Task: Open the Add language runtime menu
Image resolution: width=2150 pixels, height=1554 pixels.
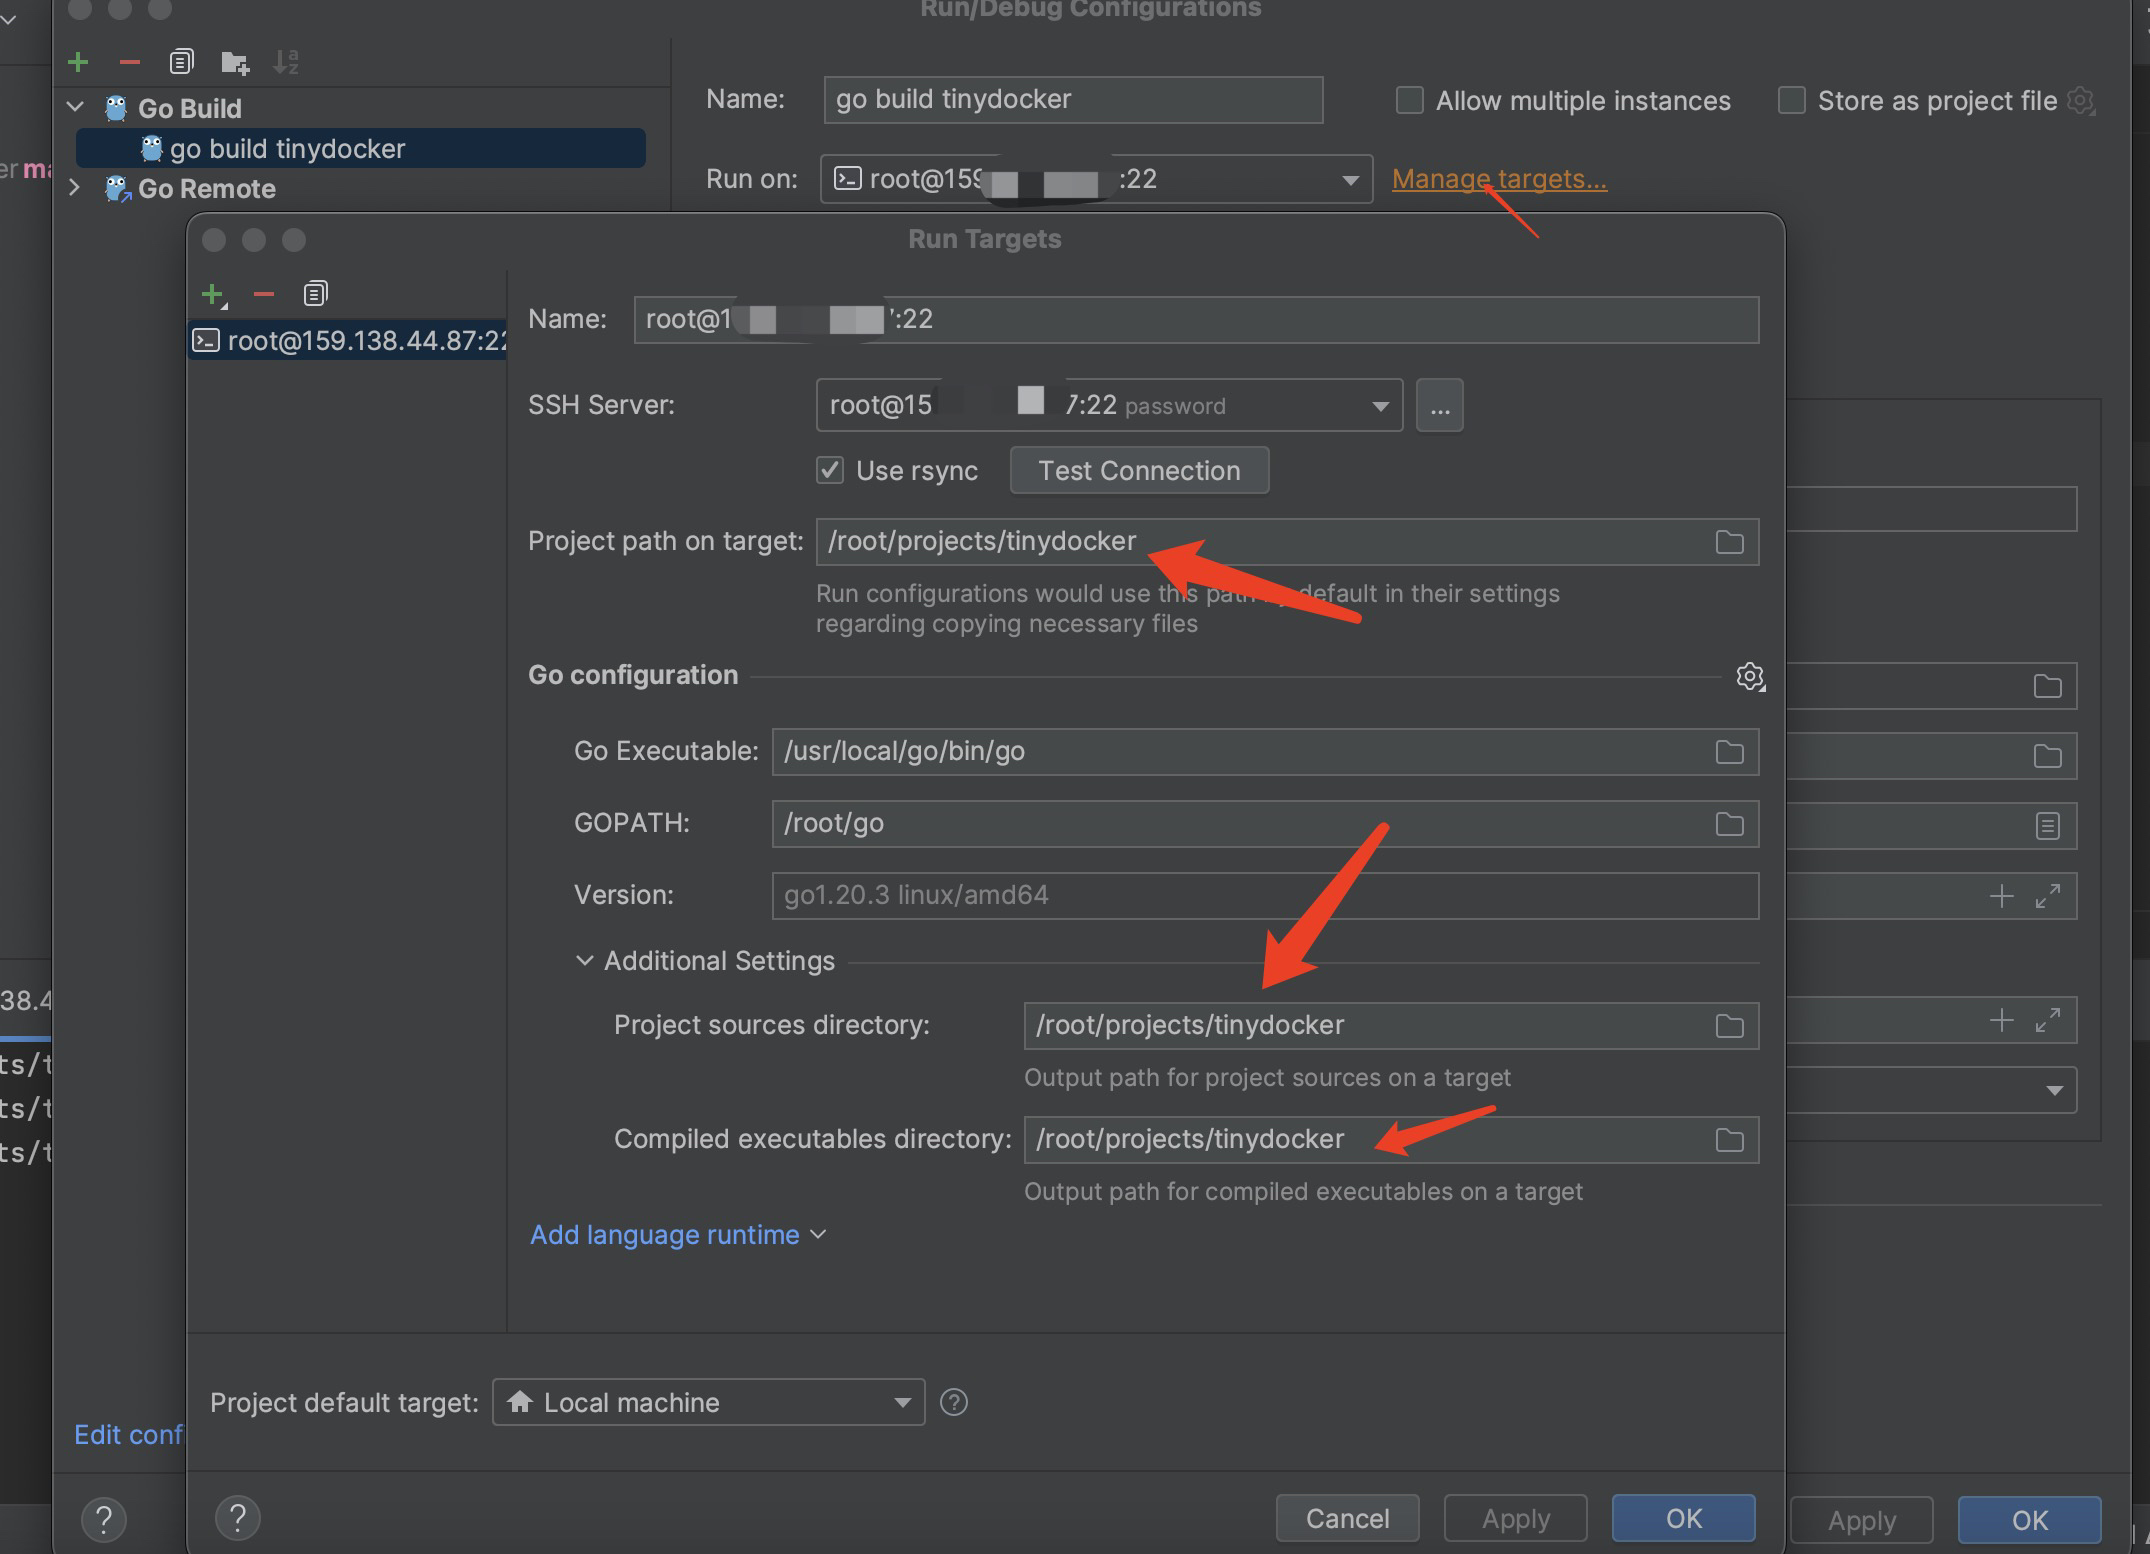Action: click(677, 1235)
